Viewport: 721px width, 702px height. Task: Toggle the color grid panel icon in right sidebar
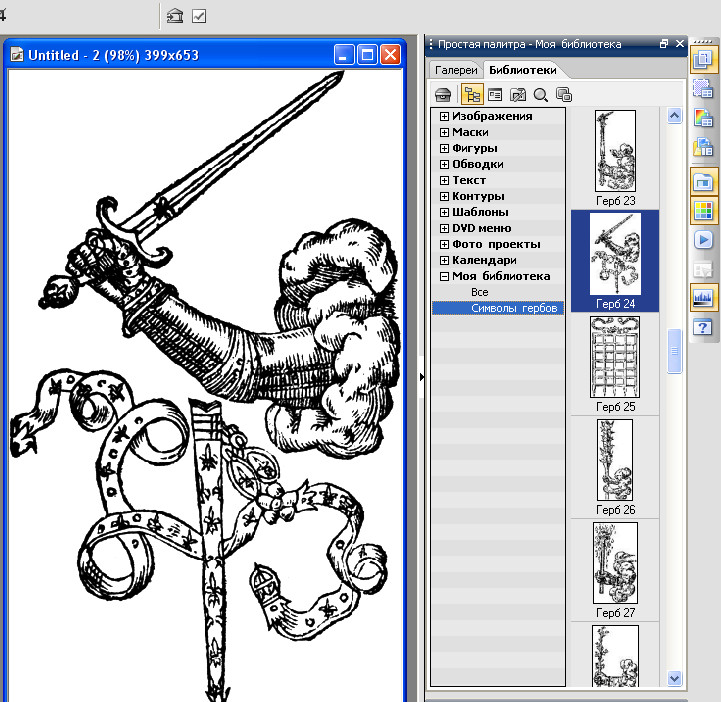click(703, 211)
